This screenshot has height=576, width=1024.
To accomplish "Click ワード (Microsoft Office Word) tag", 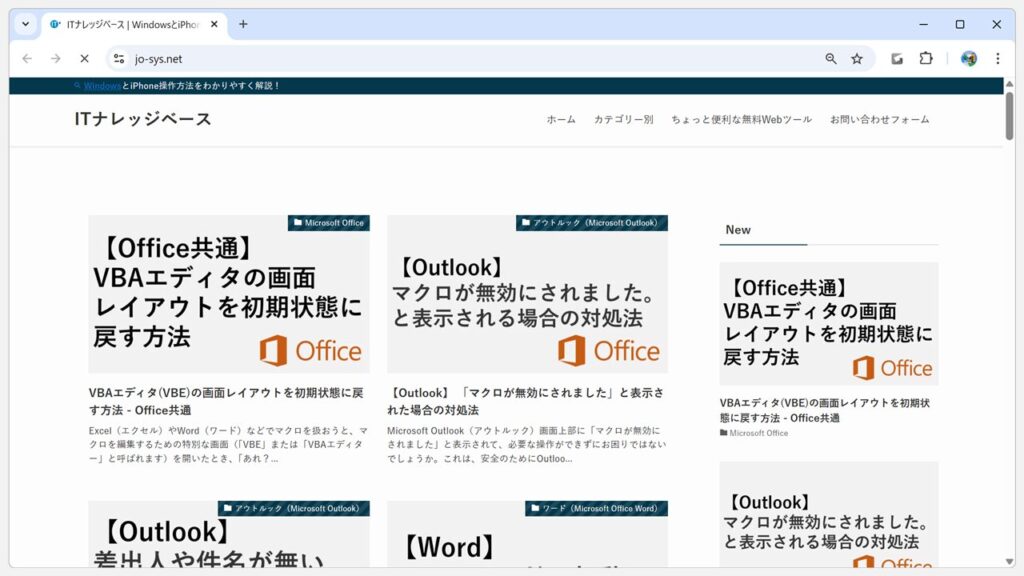I will coord(596,508).
